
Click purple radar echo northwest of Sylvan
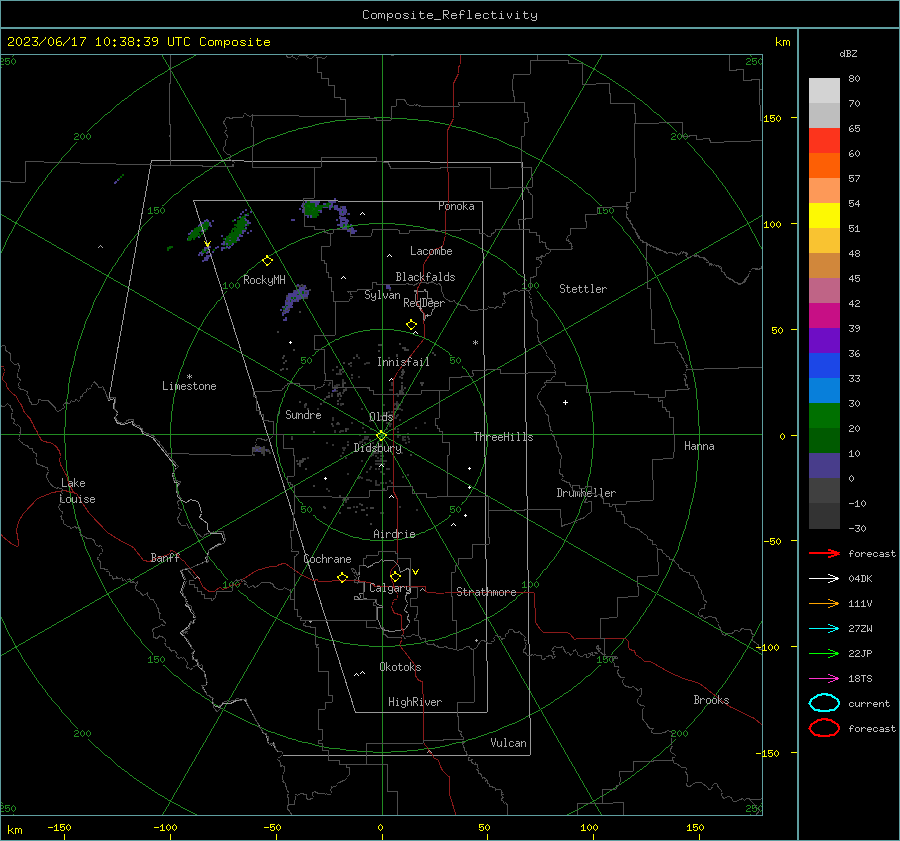[296, 299]
